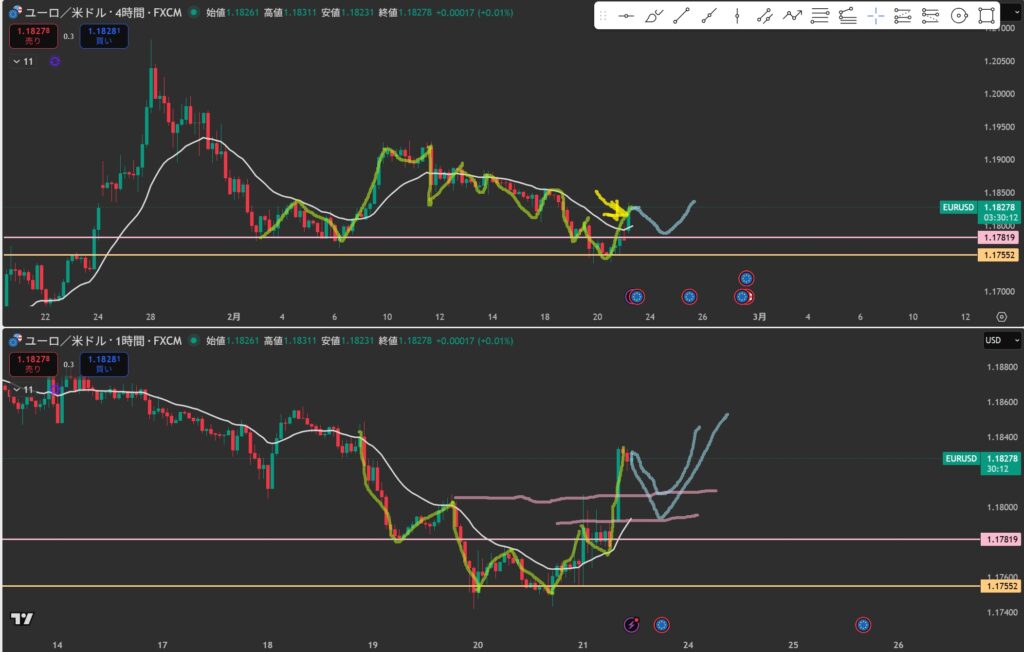Select the Fibonacci retracement tool
This screenshot has width=1024, height=652.
[820, 16]
